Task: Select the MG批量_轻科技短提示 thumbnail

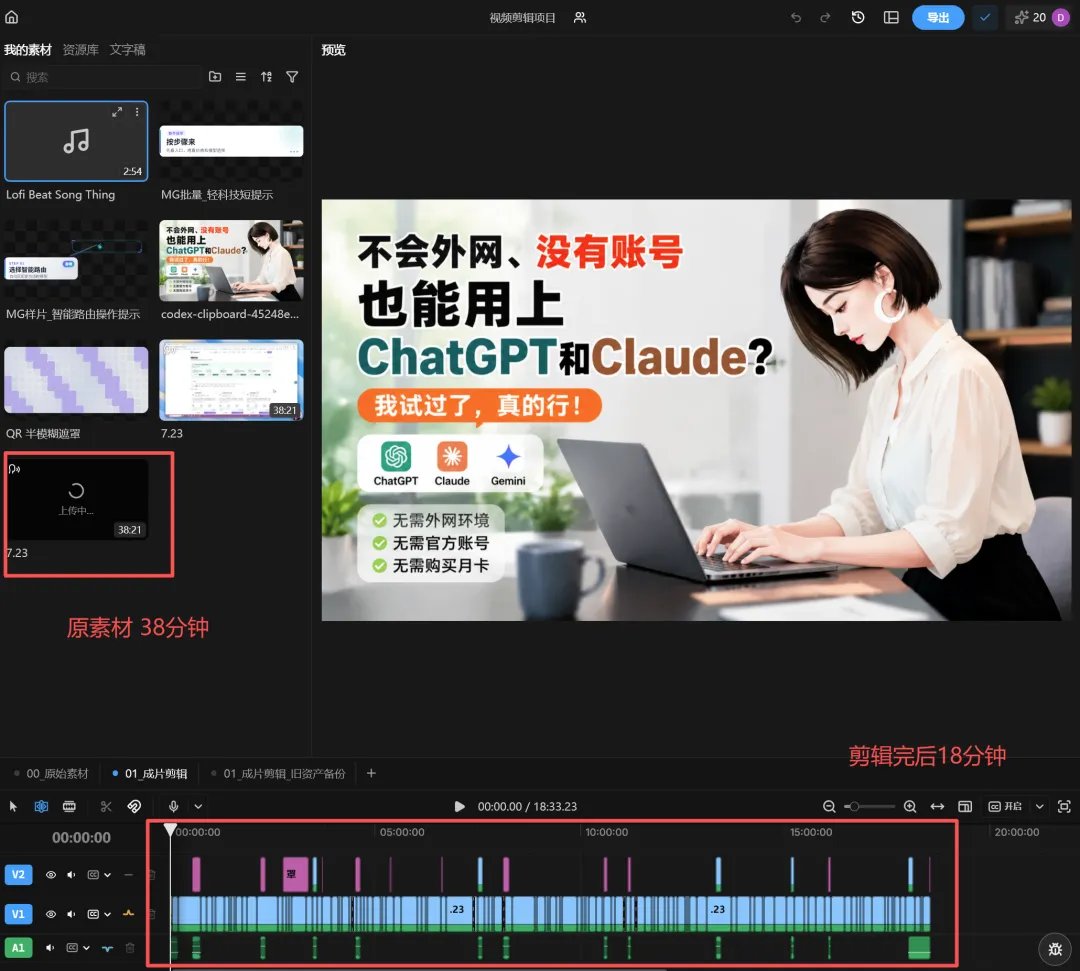Action: [x=231, y=141]
